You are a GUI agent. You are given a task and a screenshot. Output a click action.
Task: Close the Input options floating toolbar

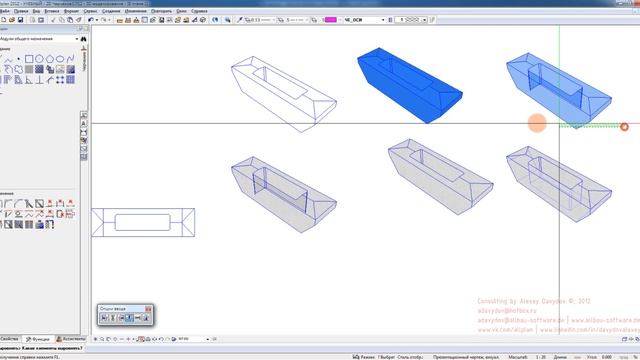148,309
